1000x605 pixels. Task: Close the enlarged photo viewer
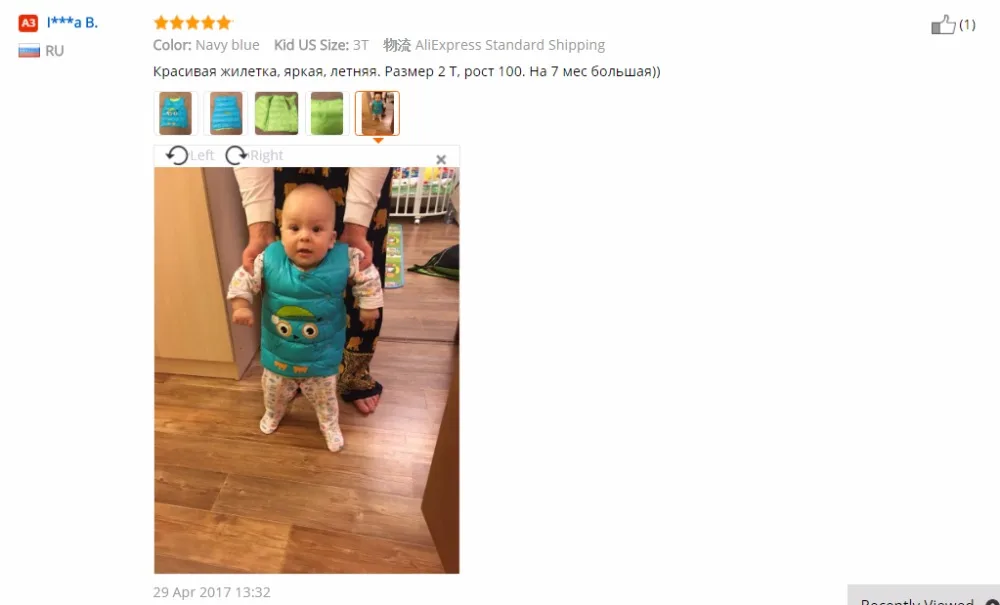point(441,159)
